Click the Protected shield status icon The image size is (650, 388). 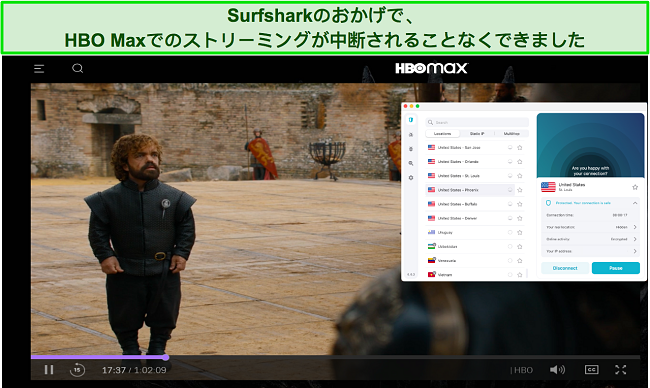pos(548,203)
